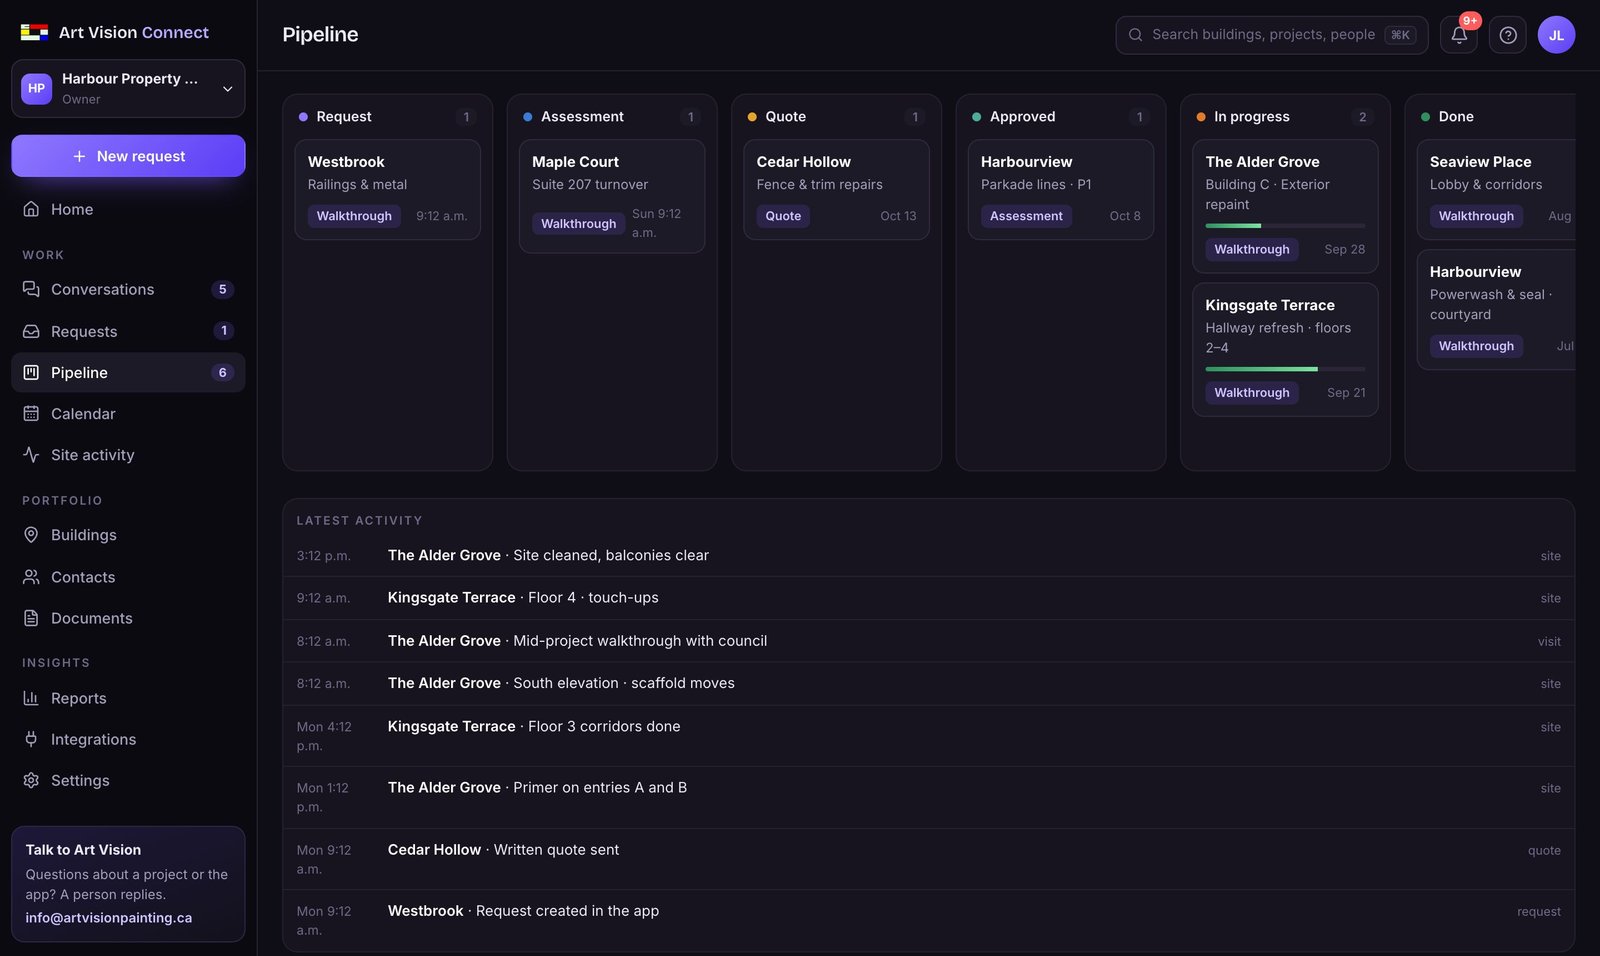The image size is (1600, 956).
Task: Click the Site activity pulse icon
Action: coord(31,455)
